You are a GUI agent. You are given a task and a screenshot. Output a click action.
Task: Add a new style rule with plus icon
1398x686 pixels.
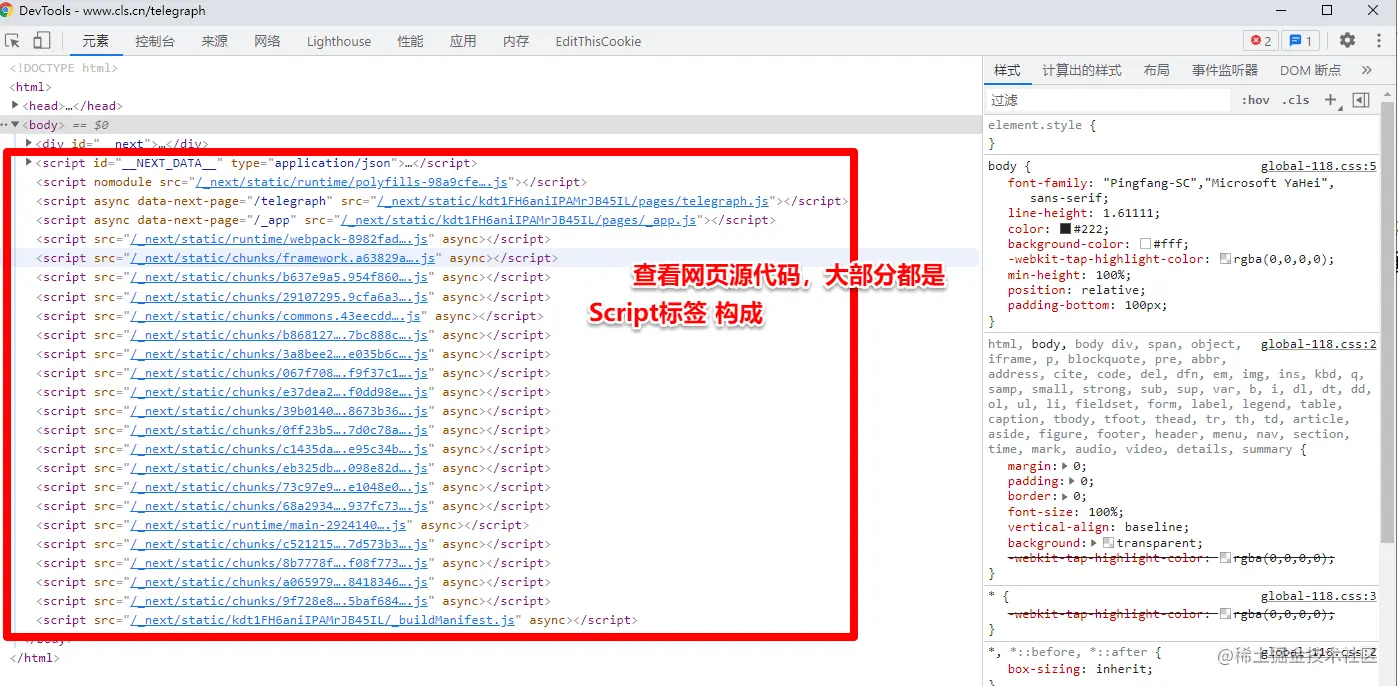tap(1330, 100)
